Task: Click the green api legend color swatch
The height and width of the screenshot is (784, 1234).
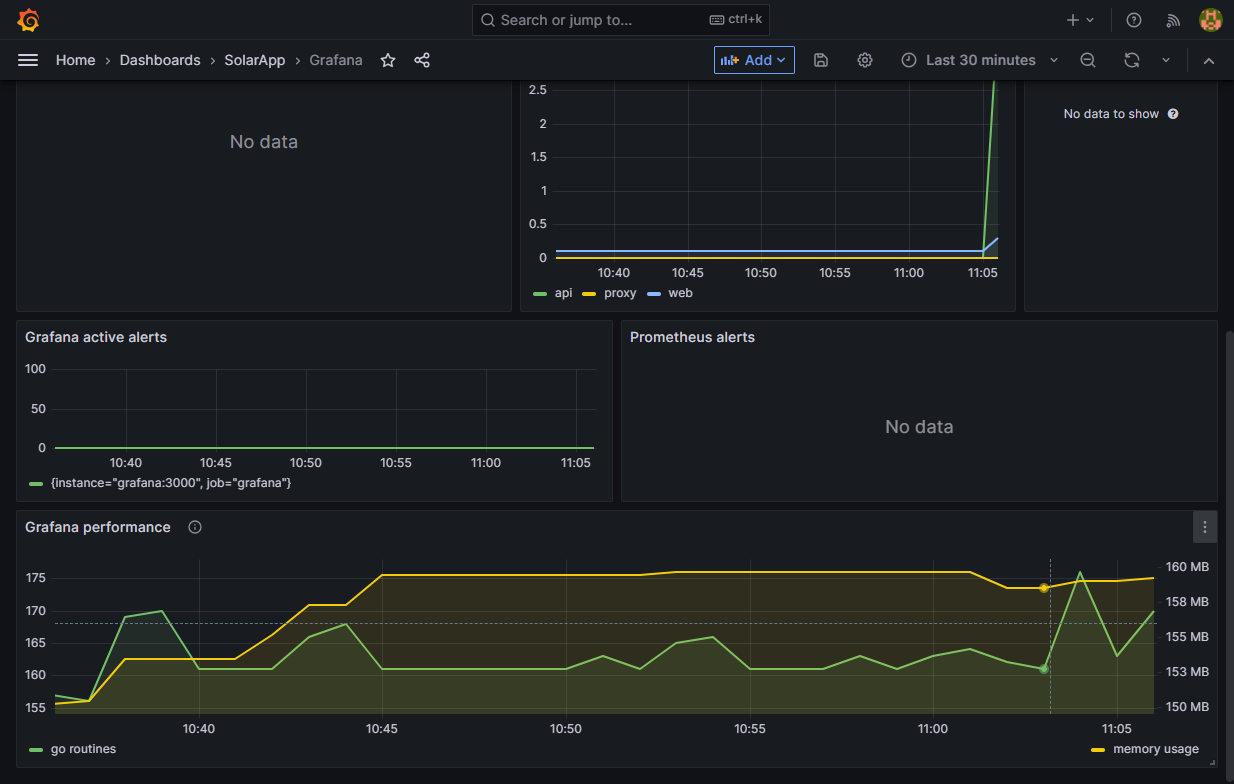Action: point(540,294)
